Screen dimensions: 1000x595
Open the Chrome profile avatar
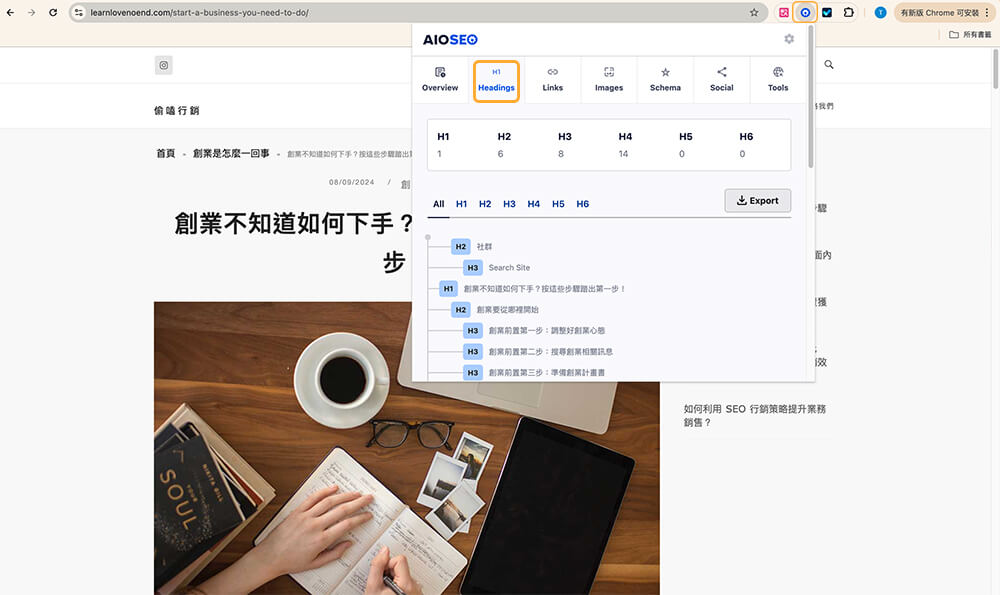[x=880, y=12]
